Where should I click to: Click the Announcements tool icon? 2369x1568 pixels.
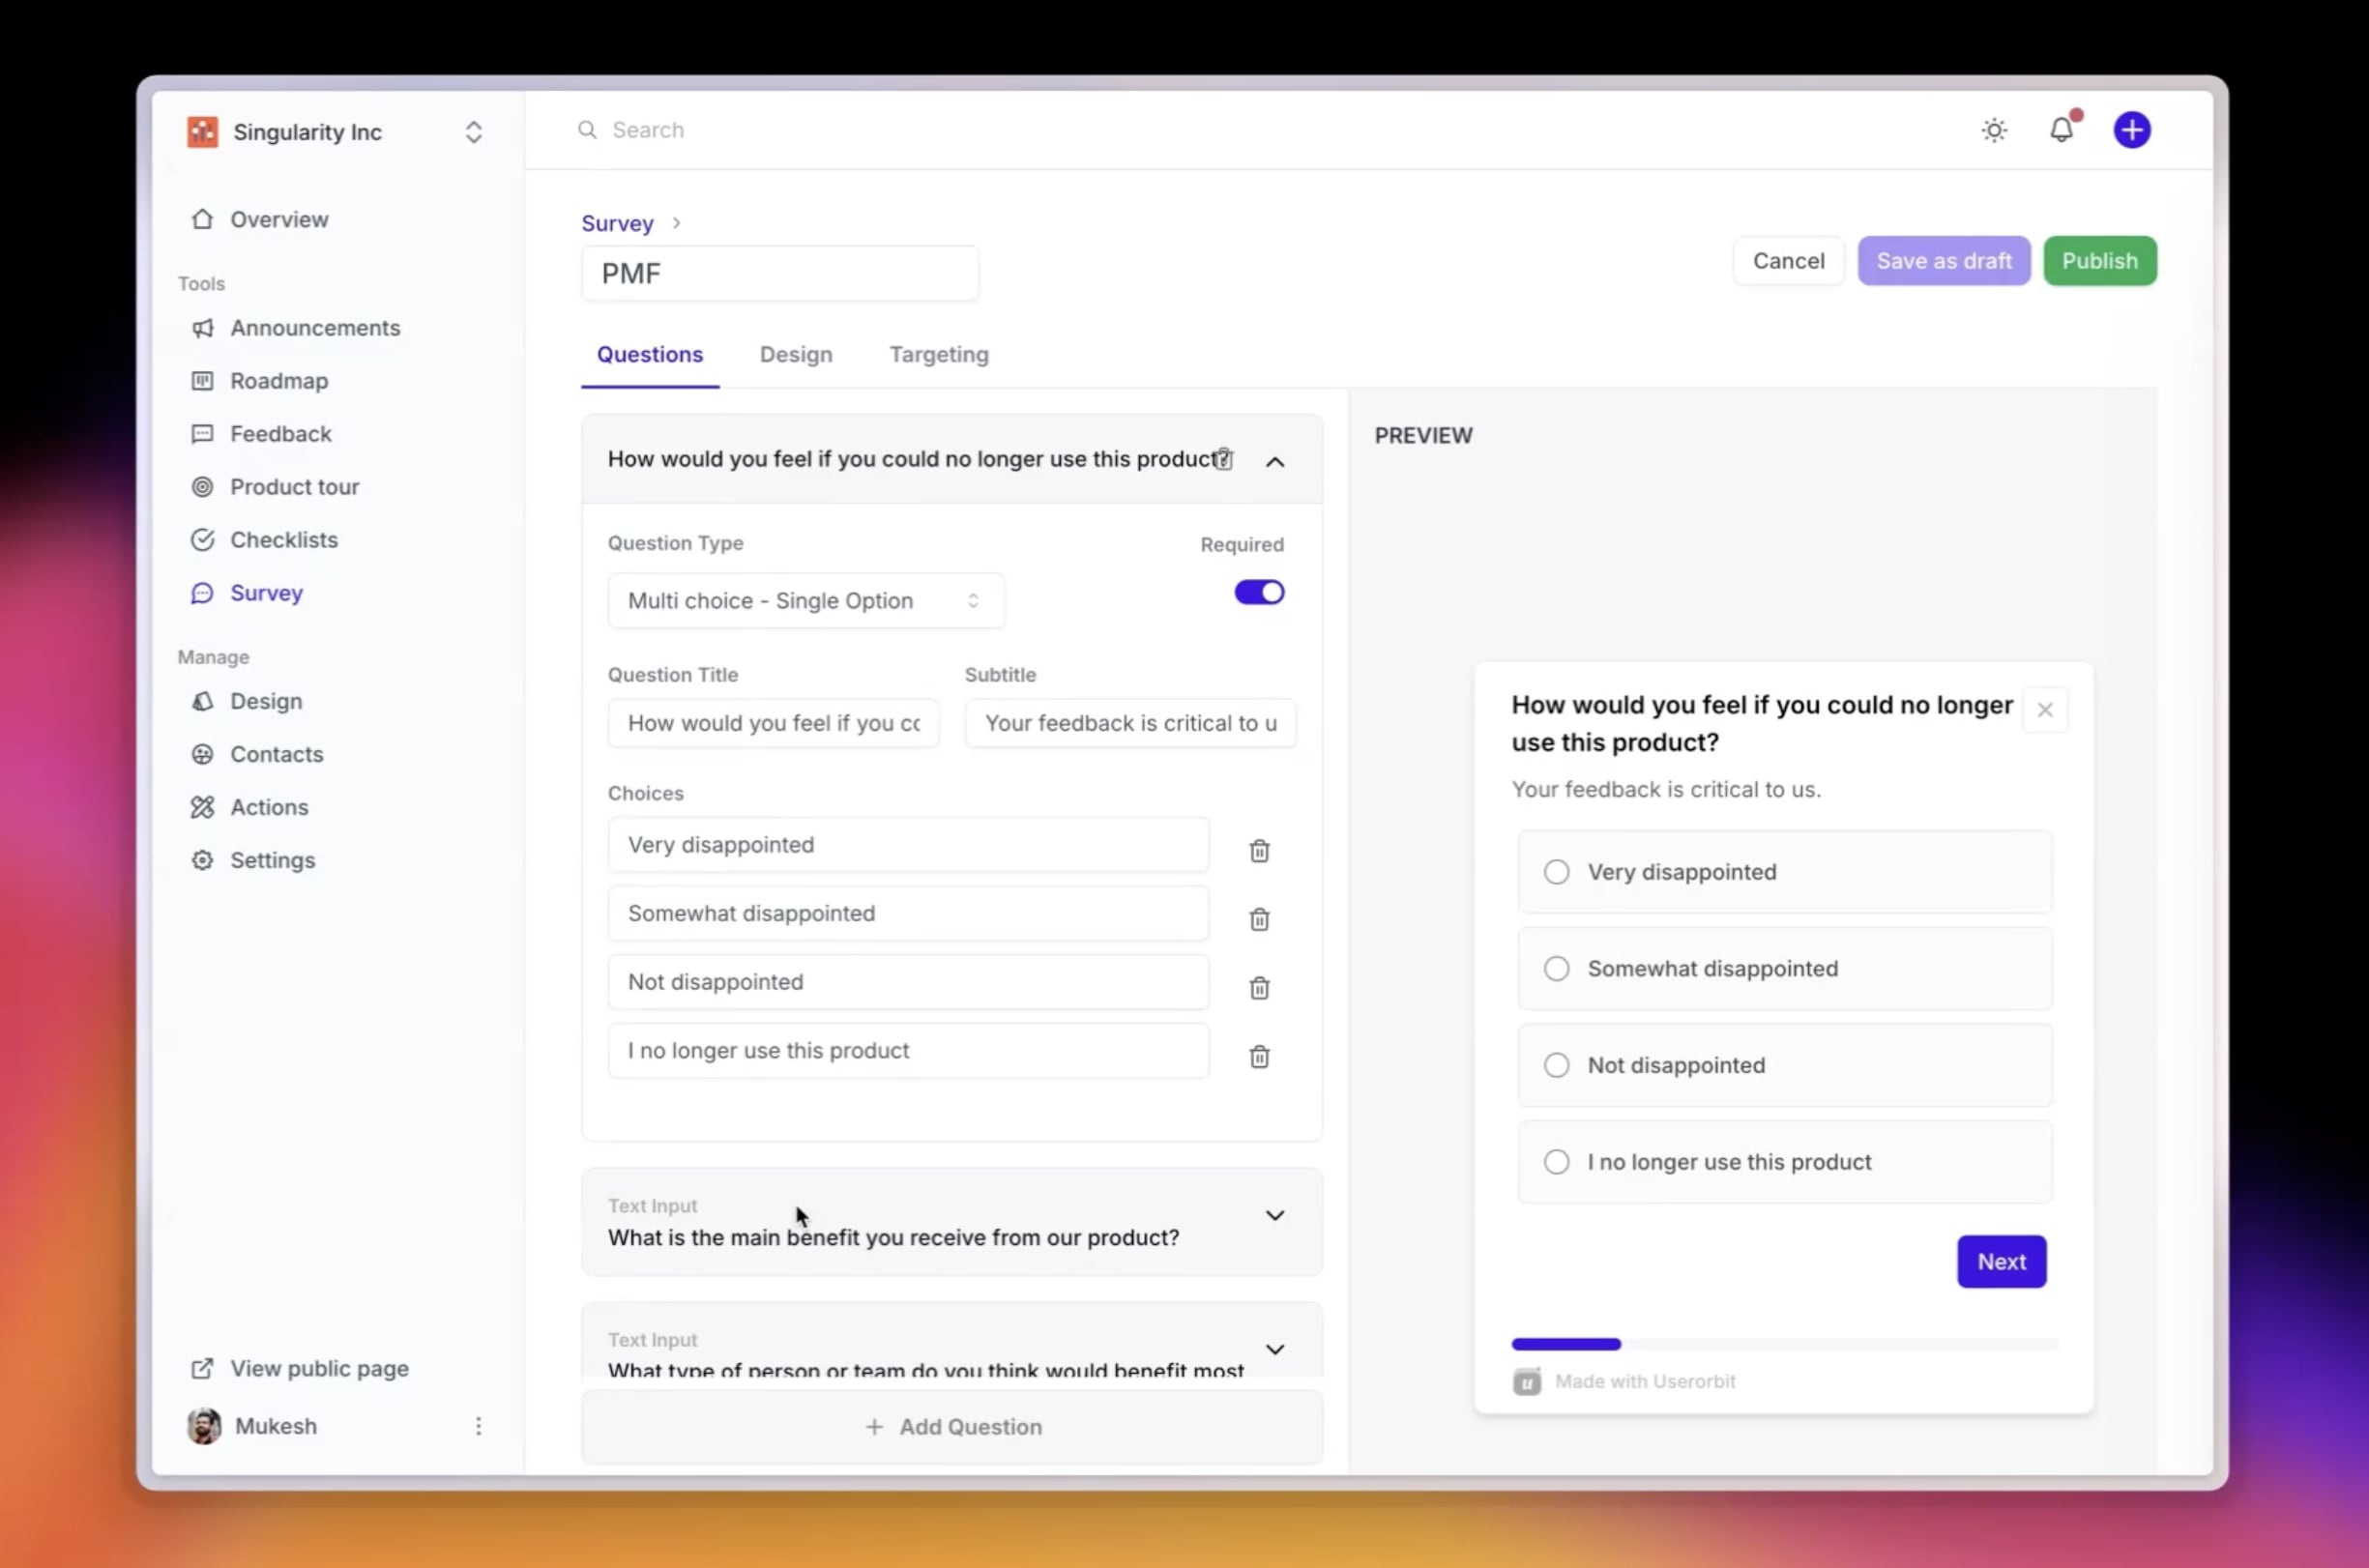click(203, 328)
